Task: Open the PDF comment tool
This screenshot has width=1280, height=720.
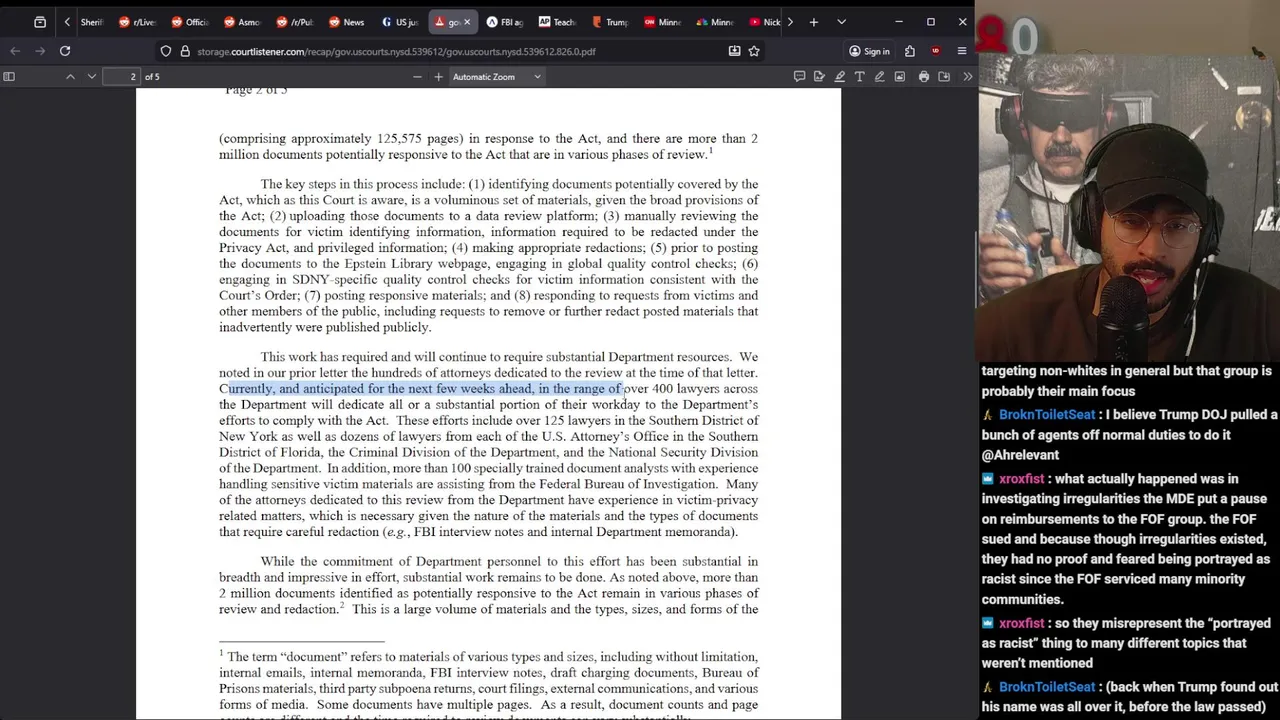Action: (799, 77)
